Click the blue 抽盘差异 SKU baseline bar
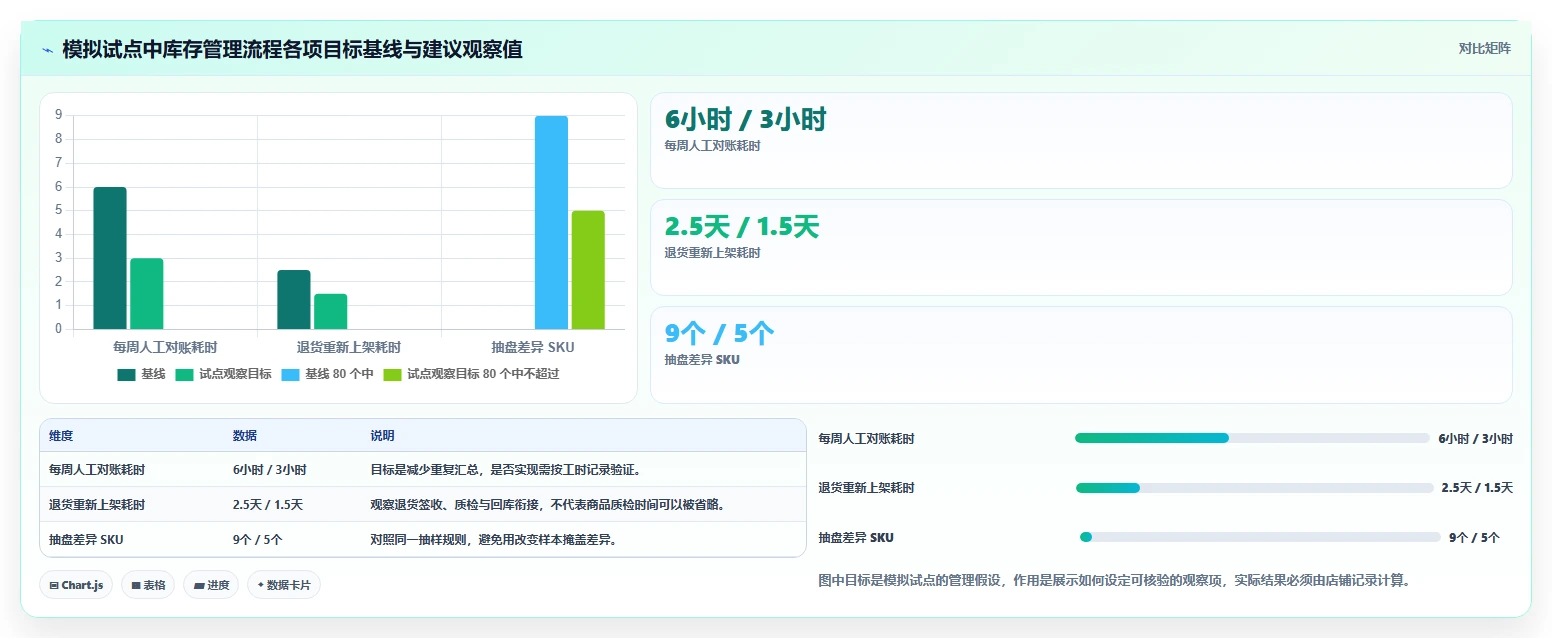Image resolution: width=1552 pixels, height=638 pixels. 551,222
